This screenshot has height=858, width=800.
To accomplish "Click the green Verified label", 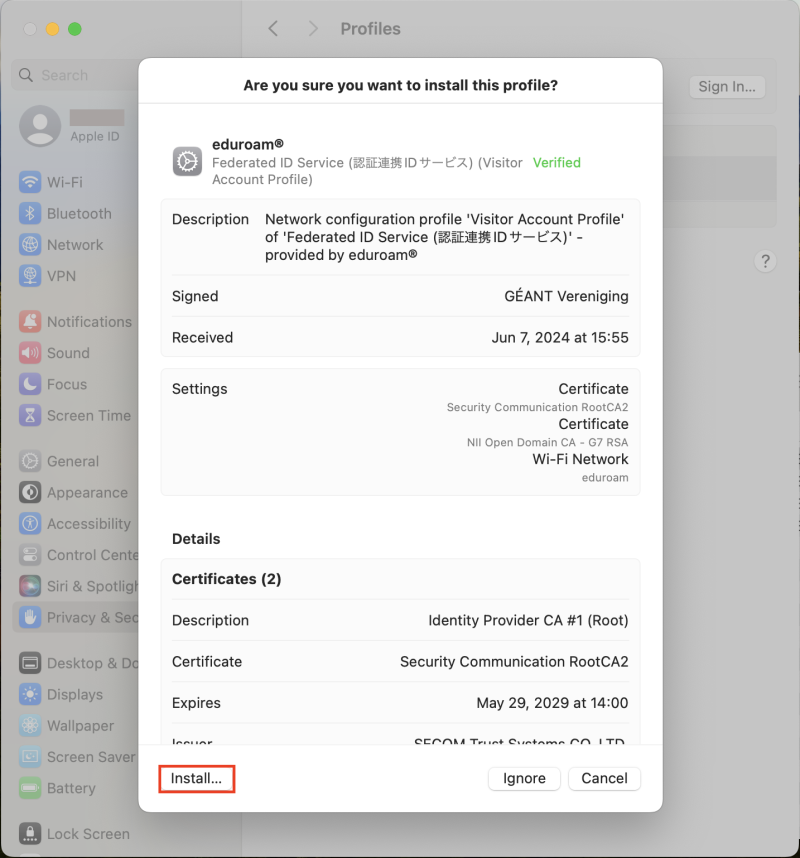I will tap(556, 163).
